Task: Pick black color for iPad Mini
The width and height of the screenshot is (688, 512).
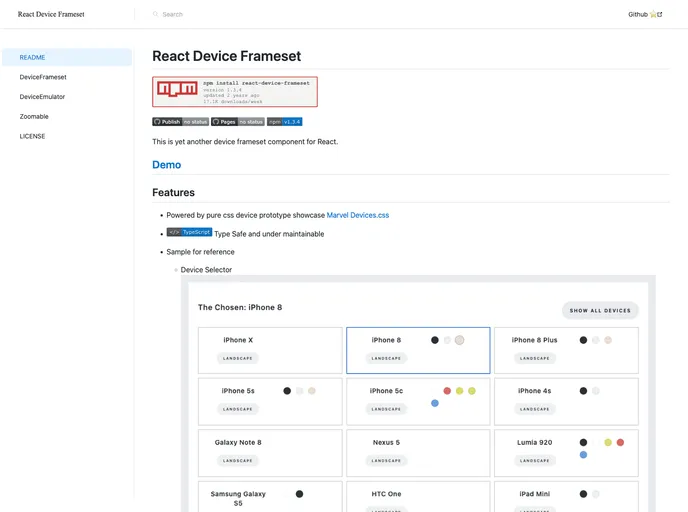Action: pos(583,494)
